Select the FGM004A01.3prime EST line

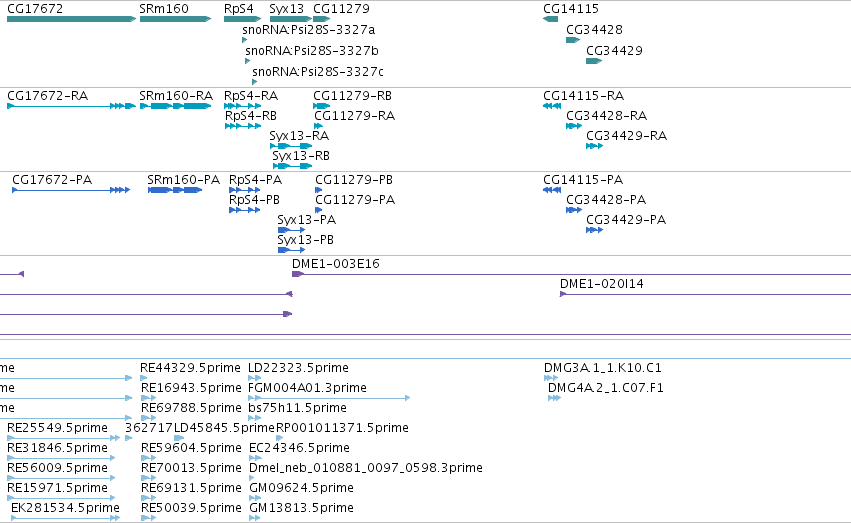pos(329,398)
